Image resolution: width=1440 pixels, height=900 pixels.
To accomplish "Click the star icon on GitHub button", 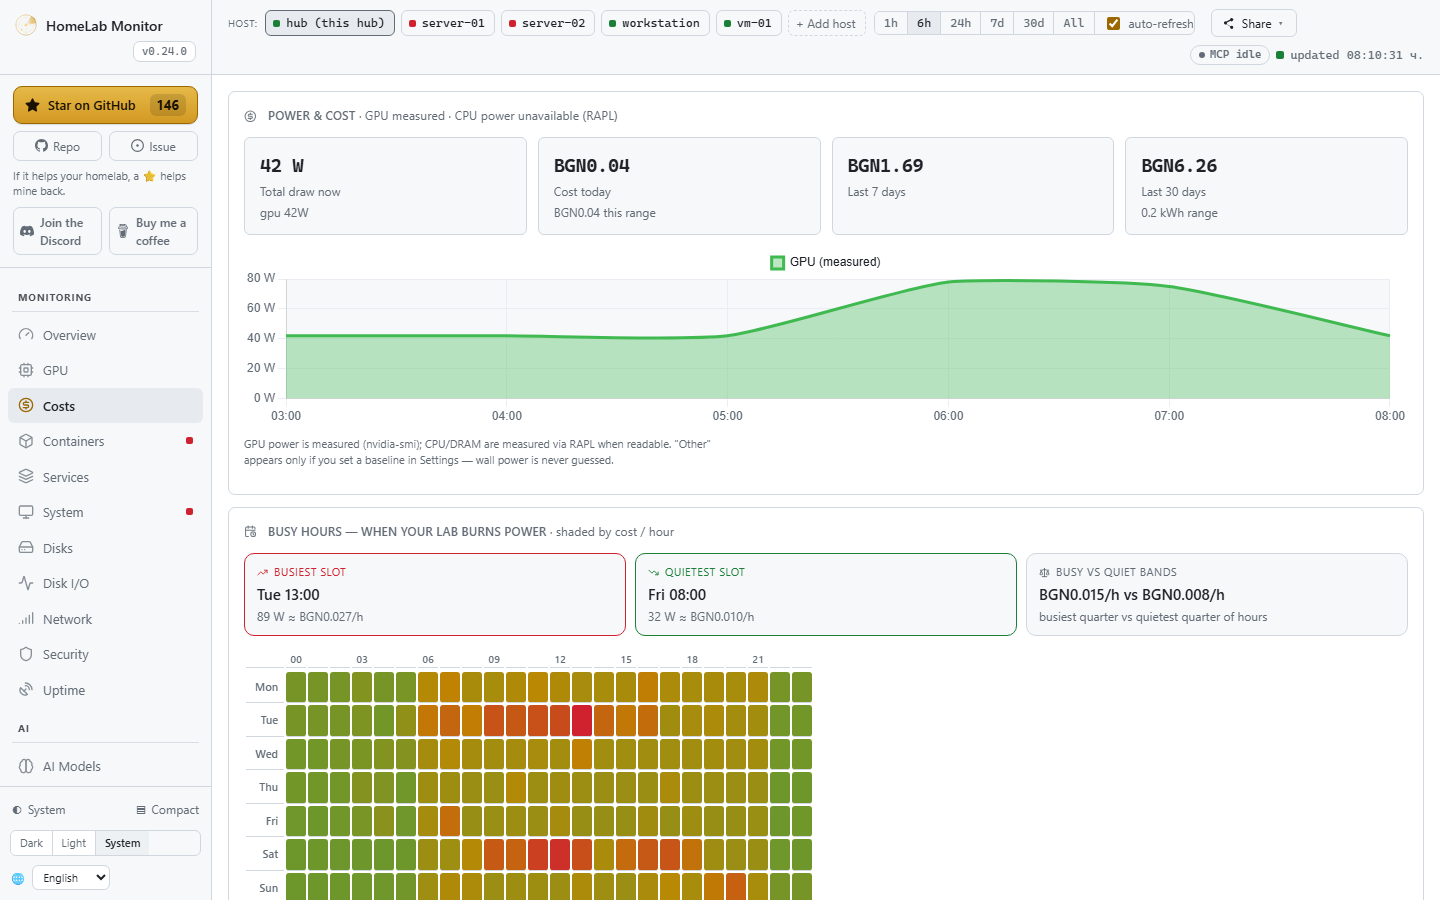I will tap(33, 105).
